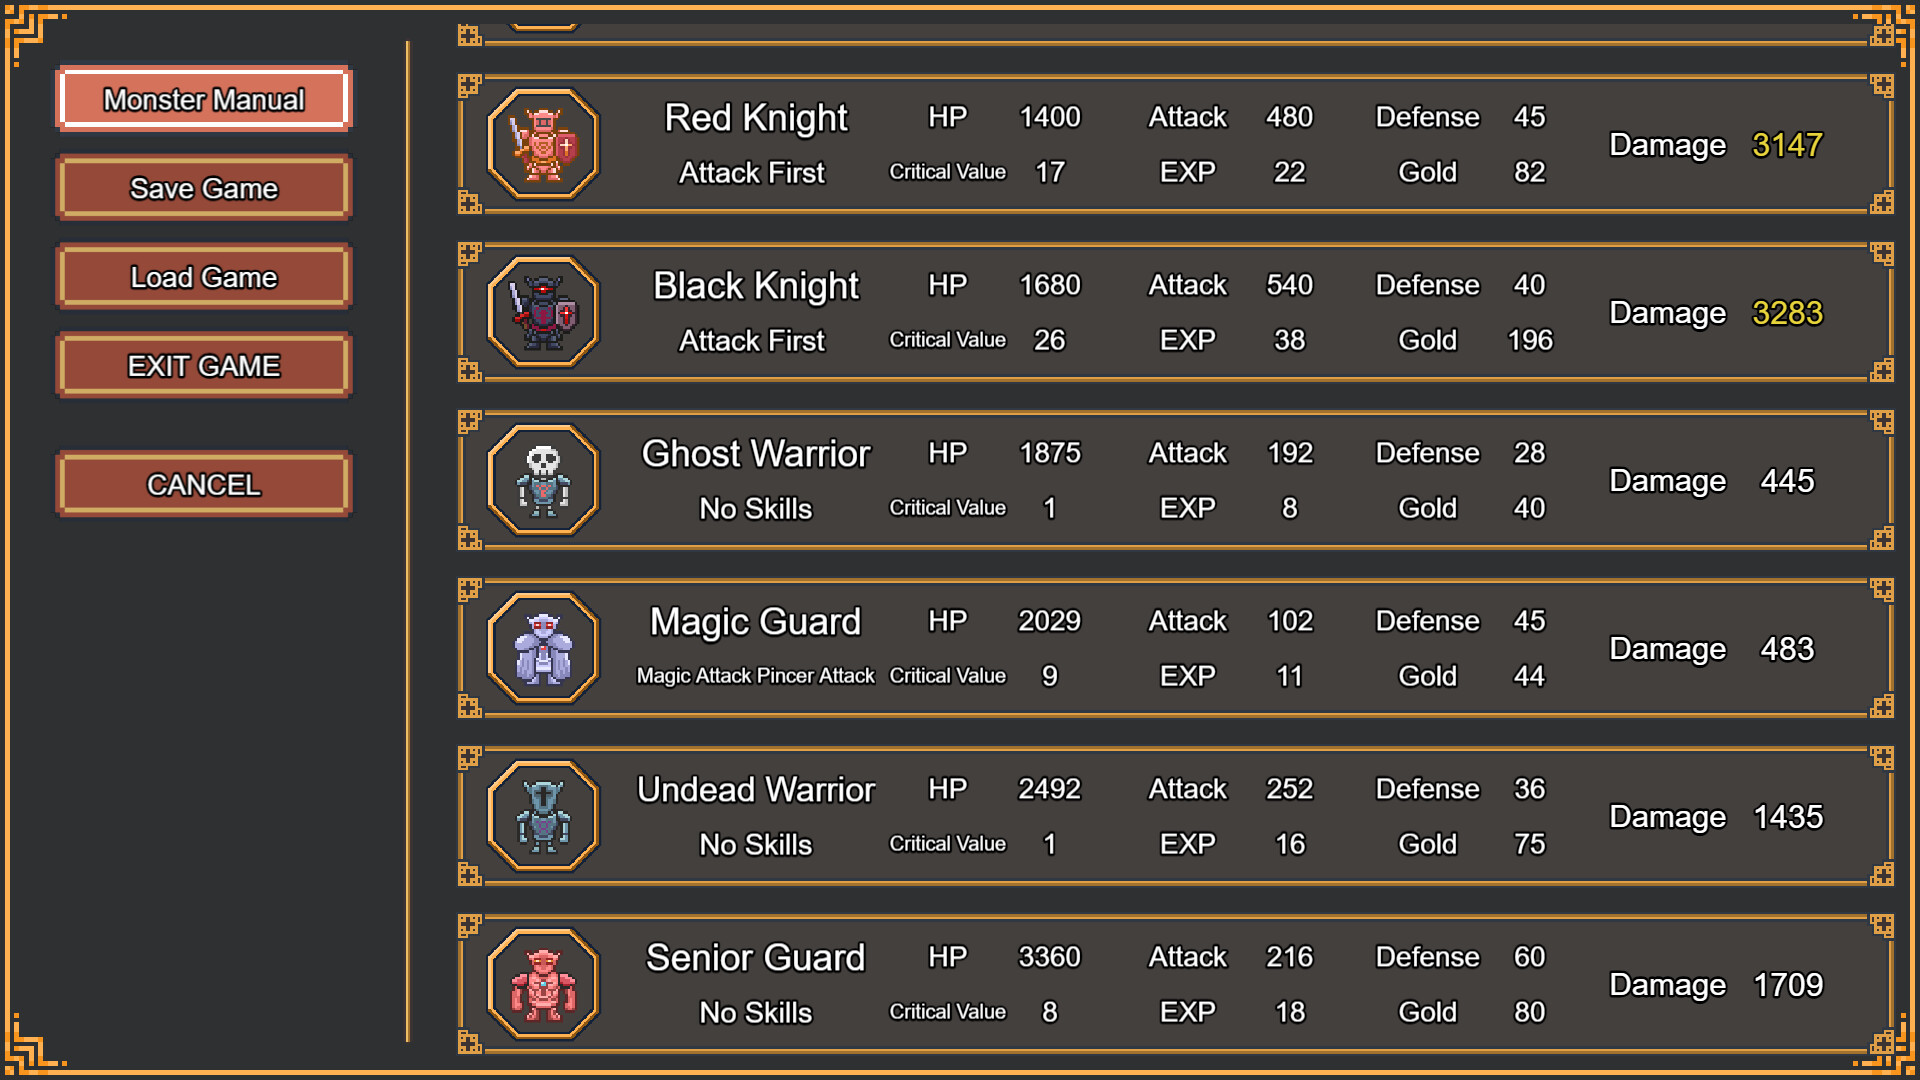Select the Black Knight sprite icon
Screen dimensions: 1920x1080
(541, 311)
